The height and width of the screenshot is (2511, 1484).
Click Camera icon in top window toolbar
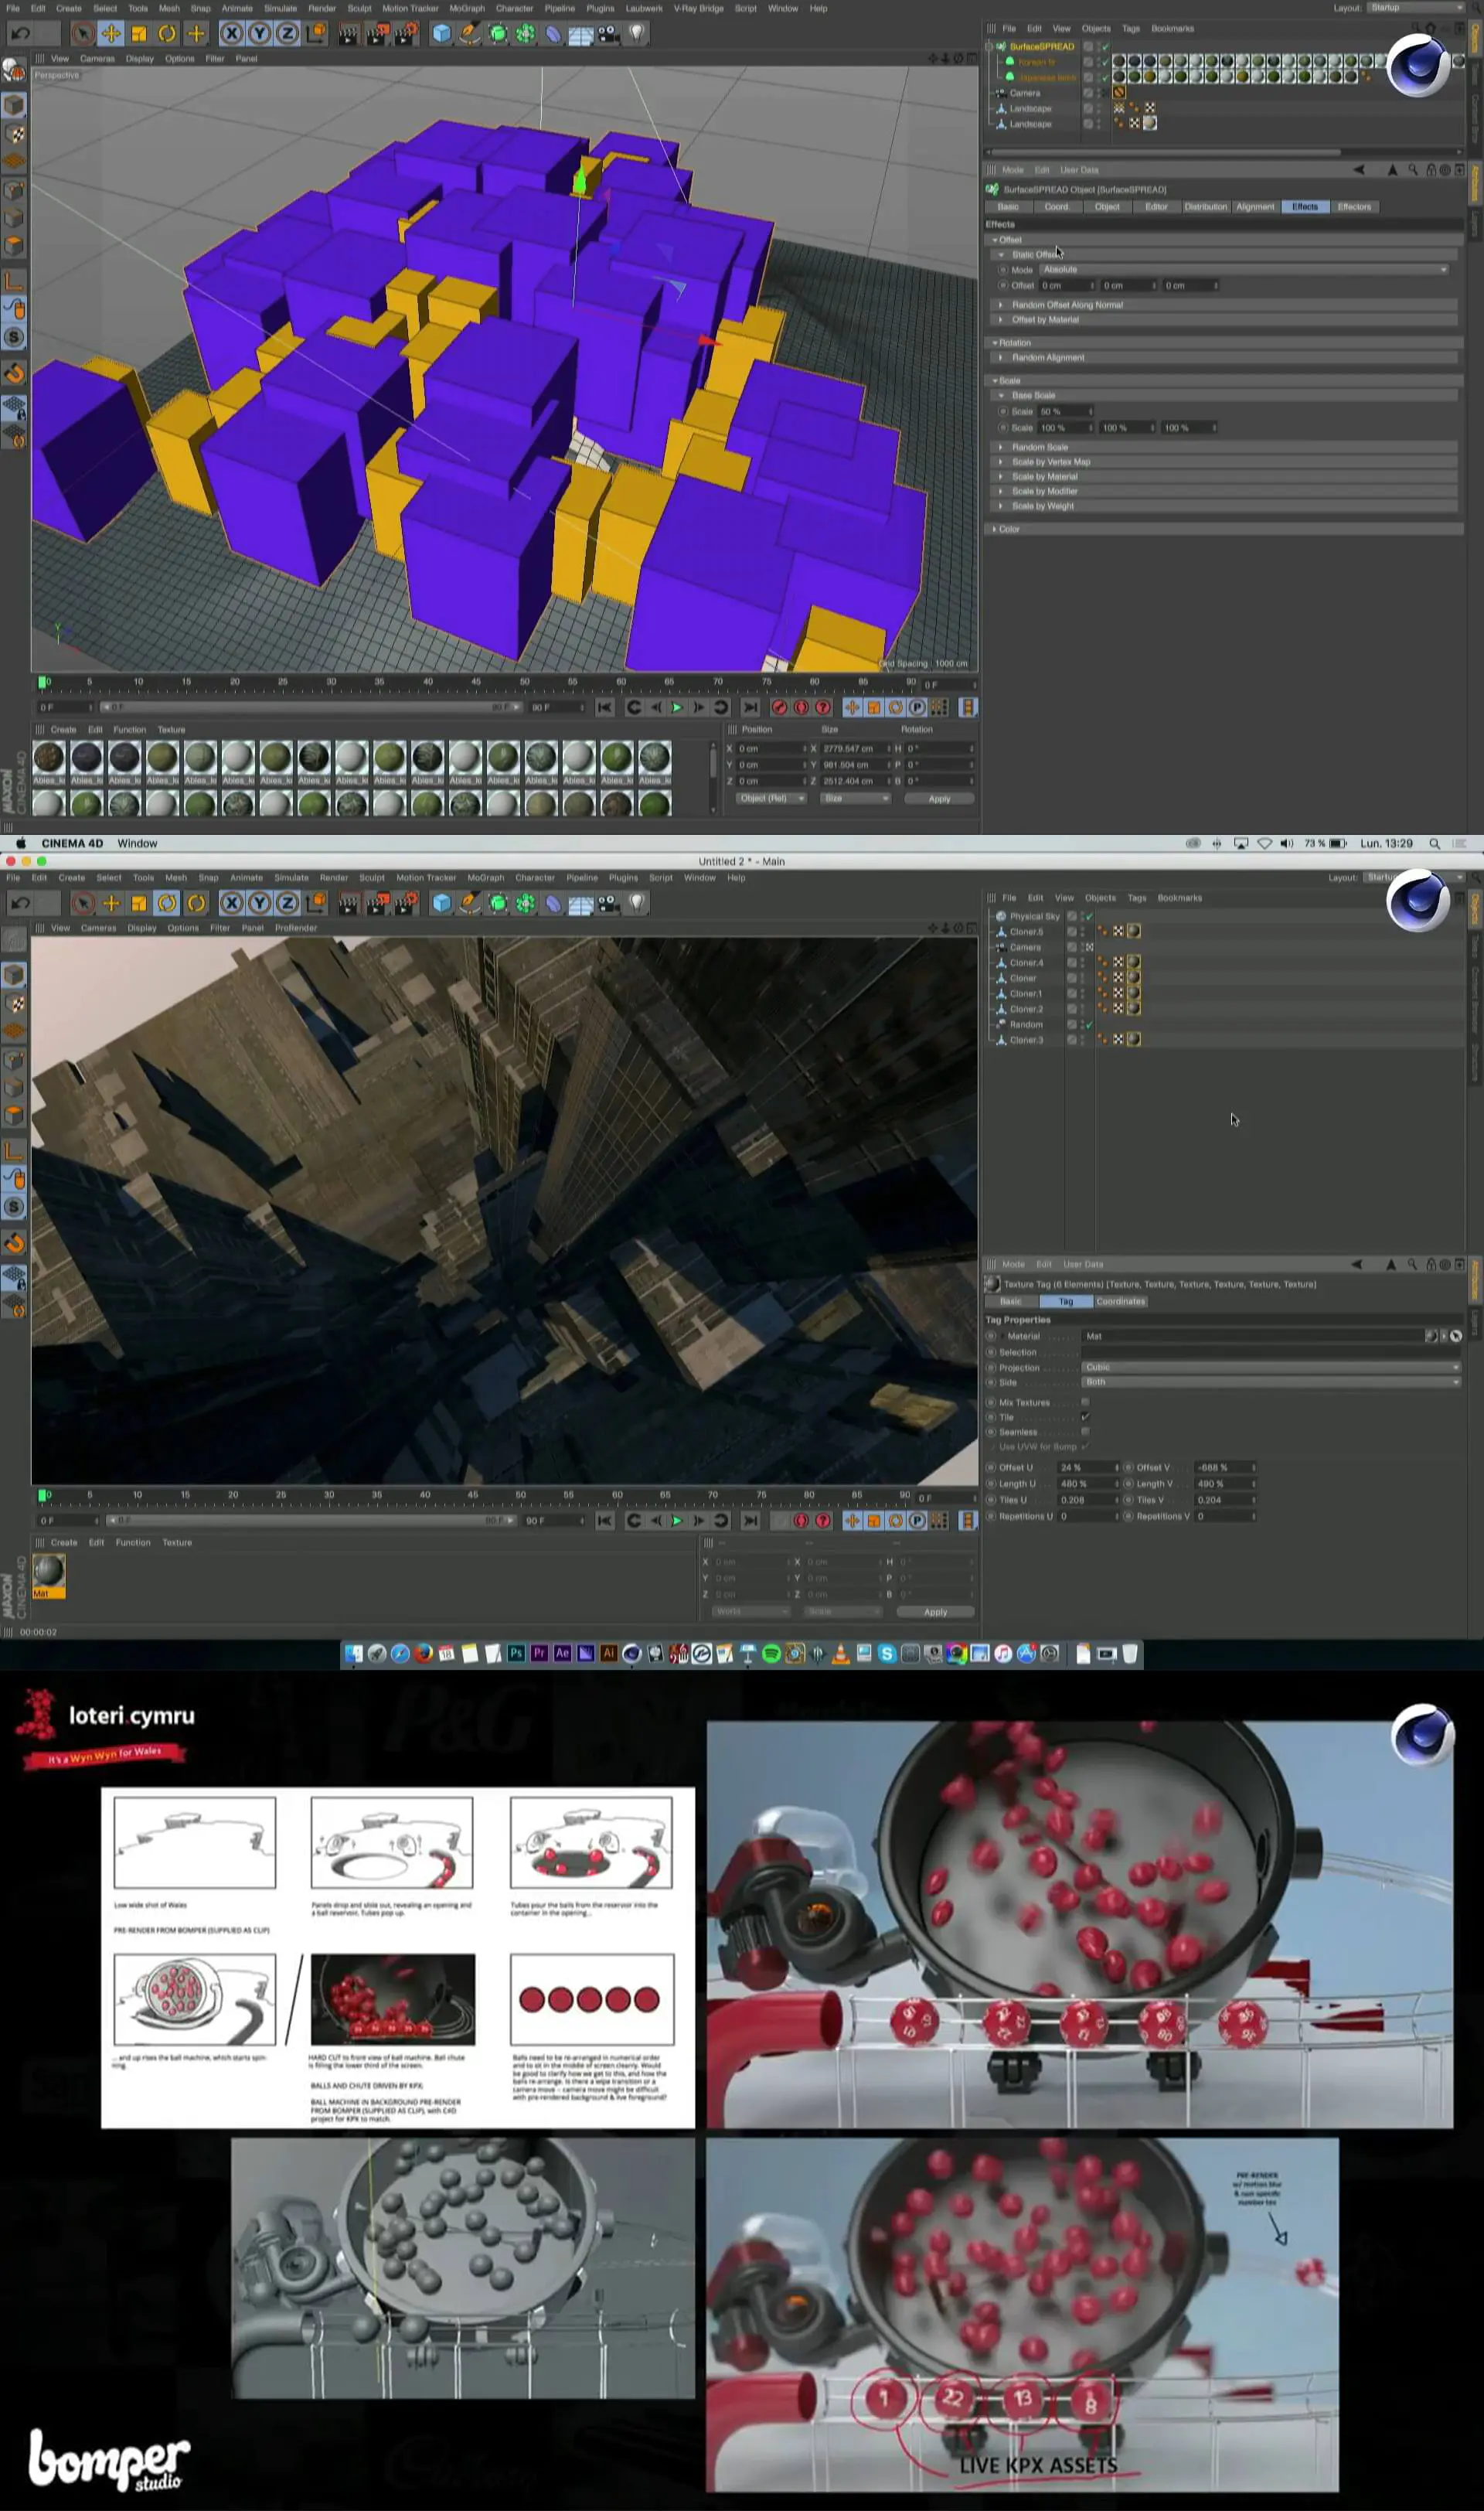tap(608, 34)
